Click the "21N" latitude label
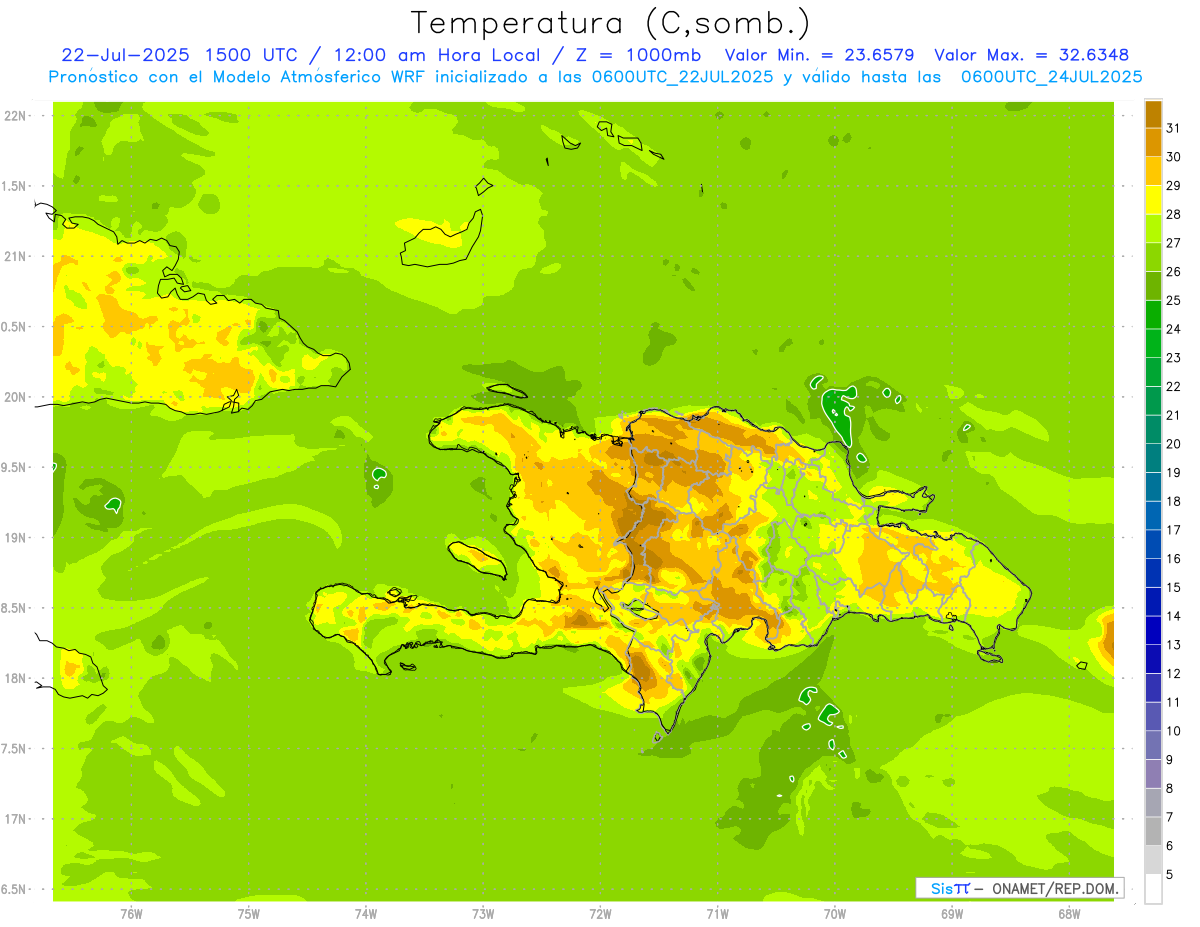The image size is (1200, 927). 15,256
